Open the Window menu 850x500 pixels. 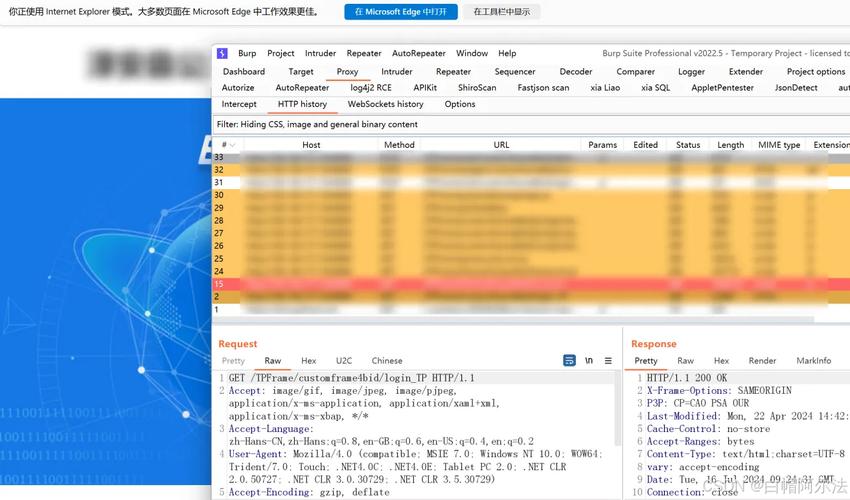[472, 53]
